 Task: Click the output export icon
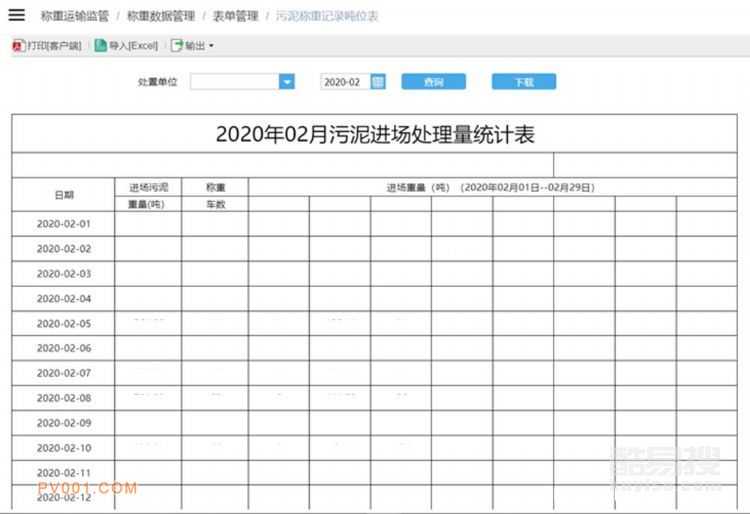click(x=177, y=45)
